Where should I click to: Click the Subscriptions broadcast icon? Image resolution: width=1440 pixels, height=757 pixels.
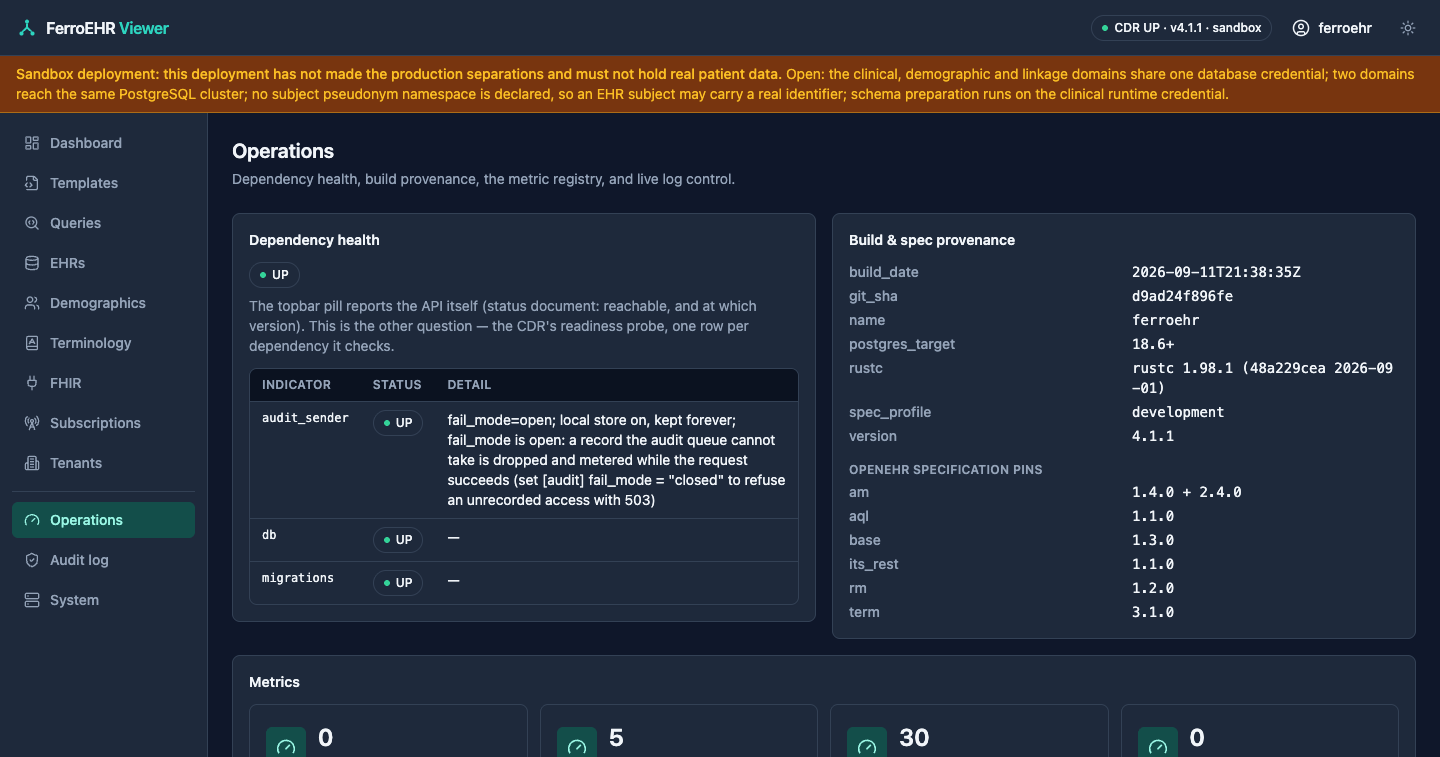tap(32, 423)
